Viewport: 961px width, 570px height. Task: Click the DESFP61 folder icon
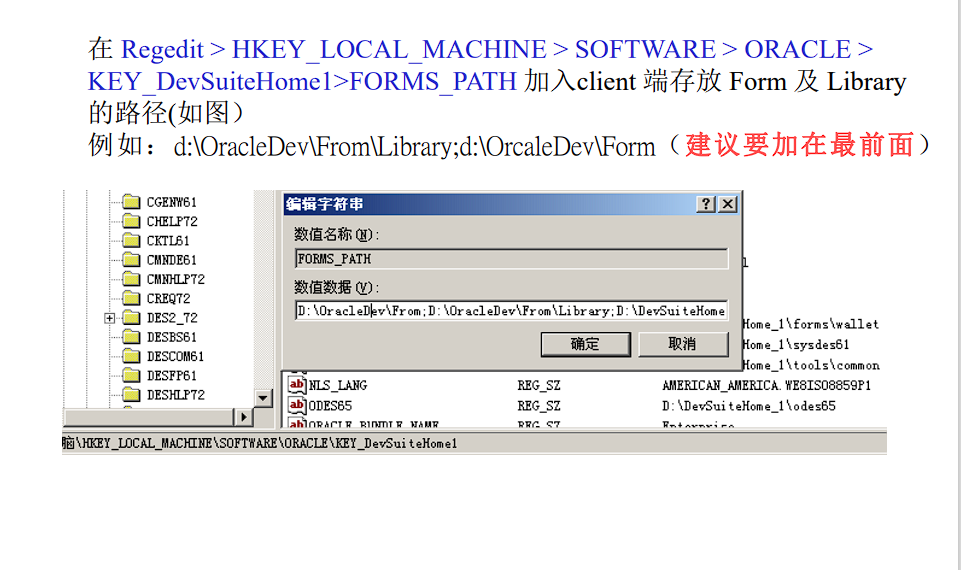(131, 375)
